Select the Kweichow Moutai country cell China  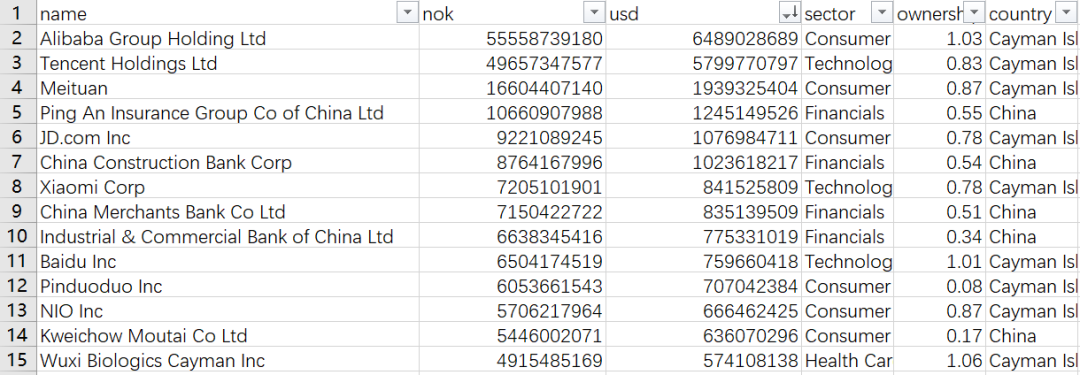pyautogui.click(x=1032, y=336)
